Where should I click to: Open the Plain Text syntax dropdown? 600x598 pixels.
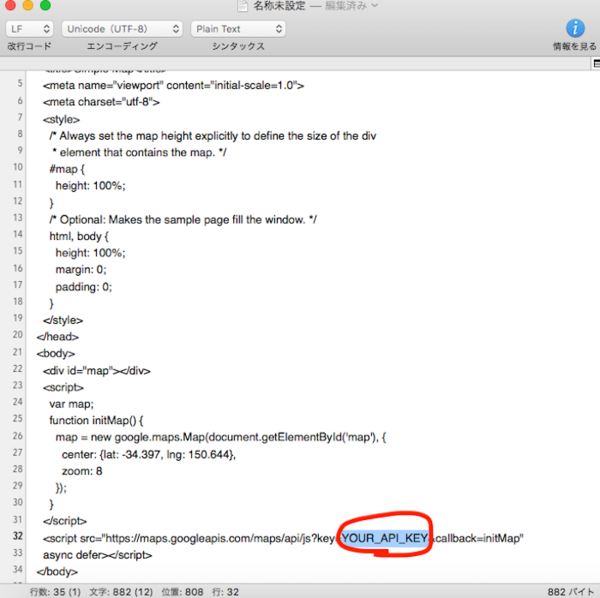[238, 29]
